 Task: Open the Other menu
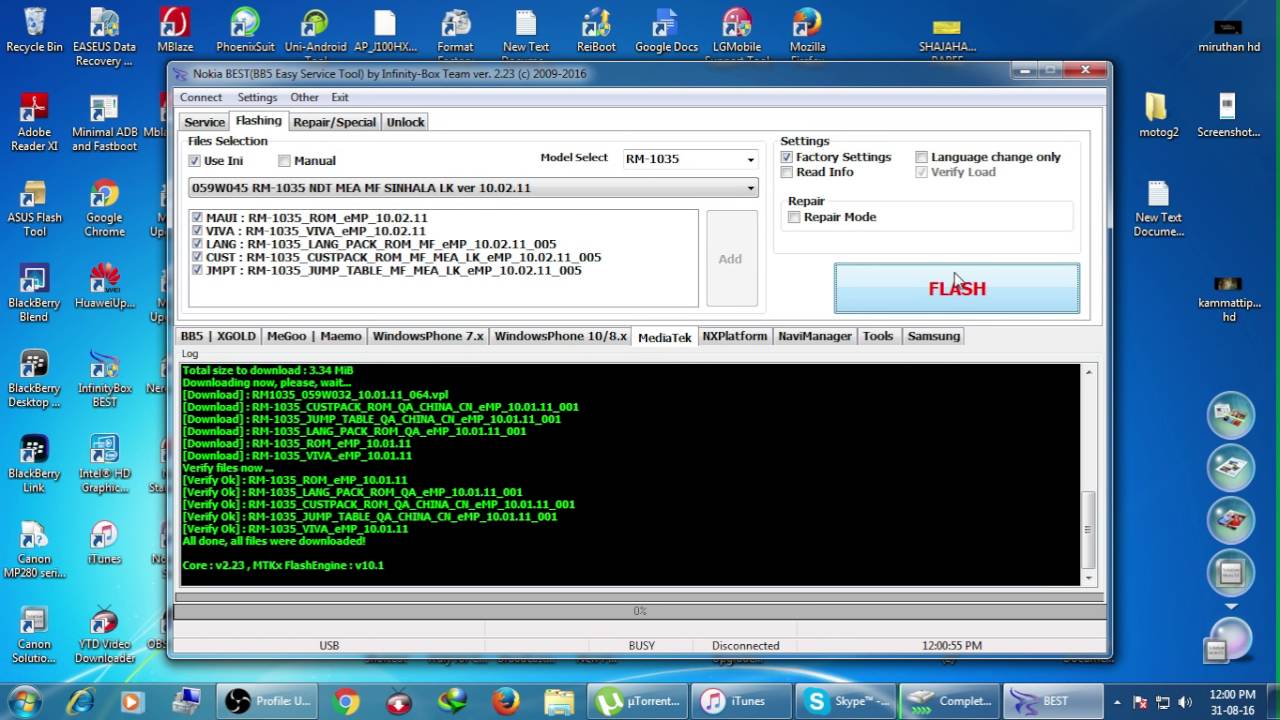coord(304,97)
